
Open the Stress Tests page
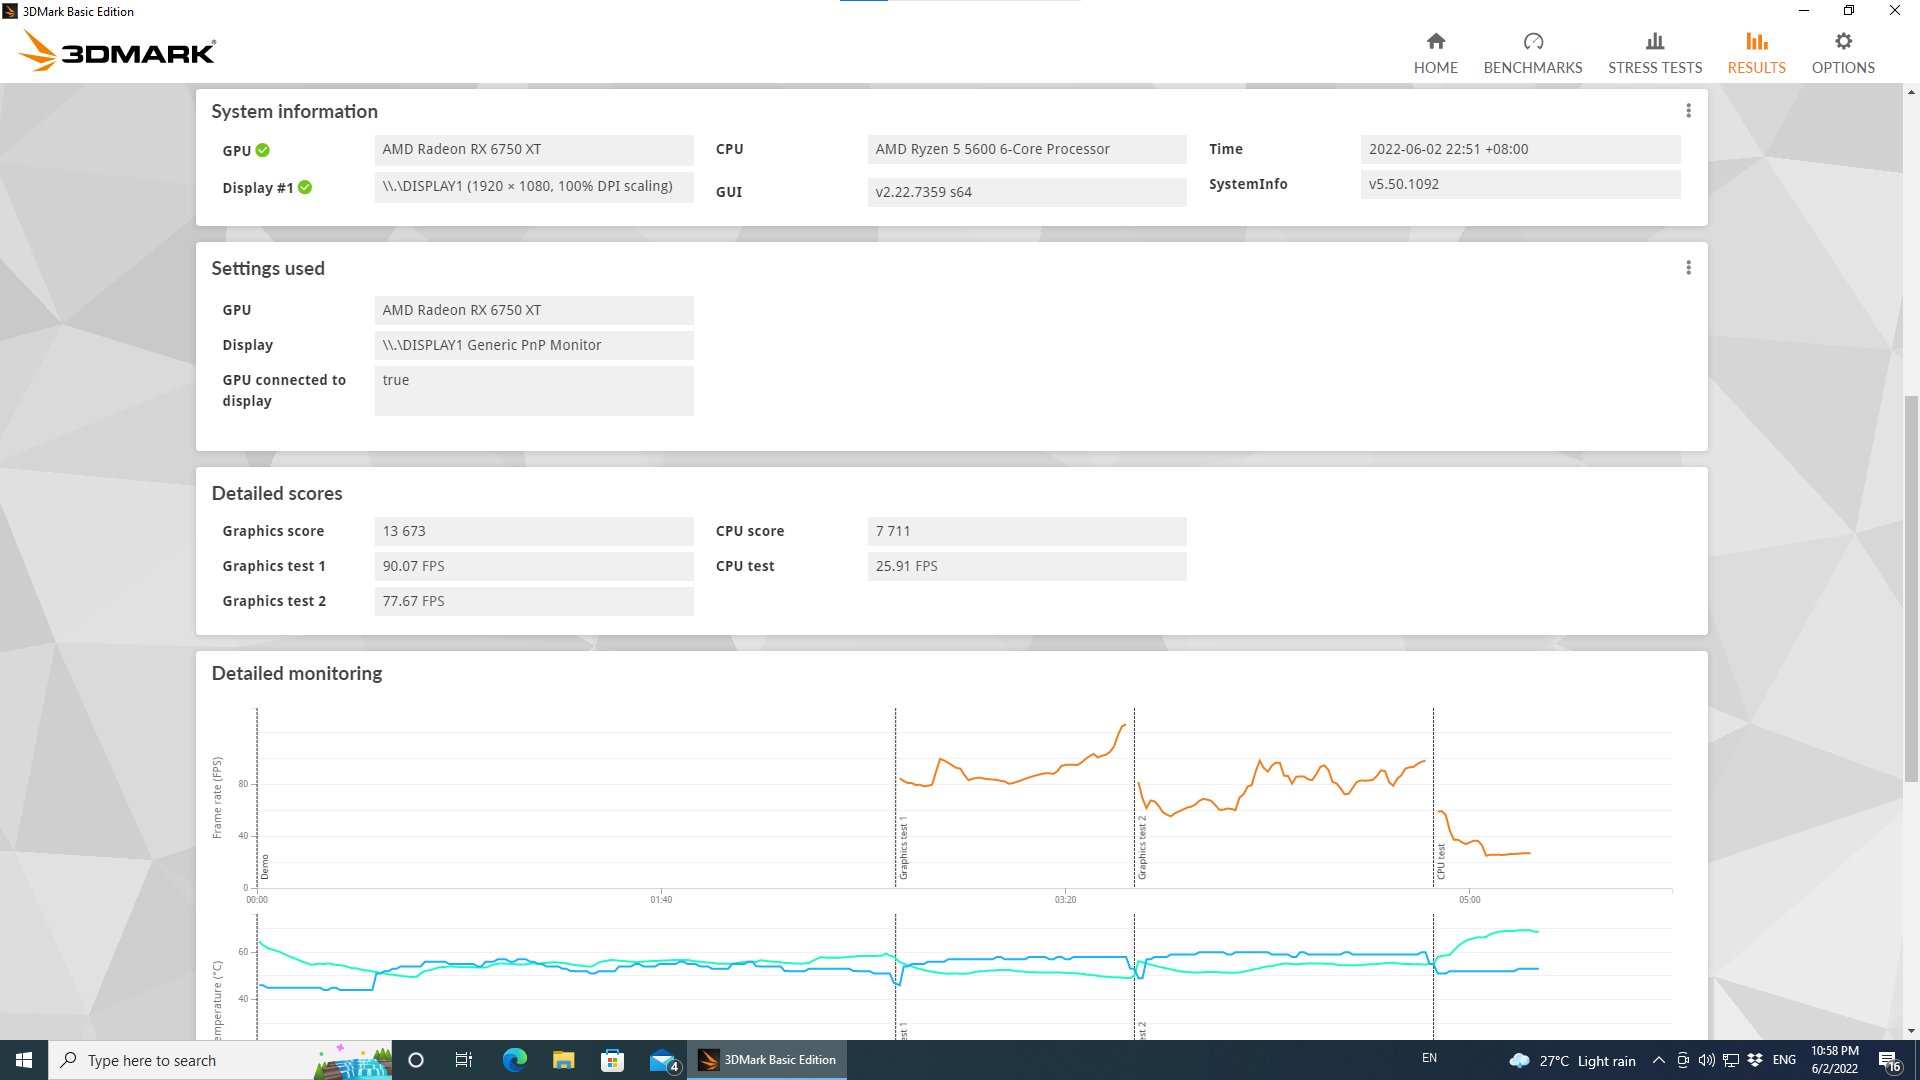point(1655,53)
